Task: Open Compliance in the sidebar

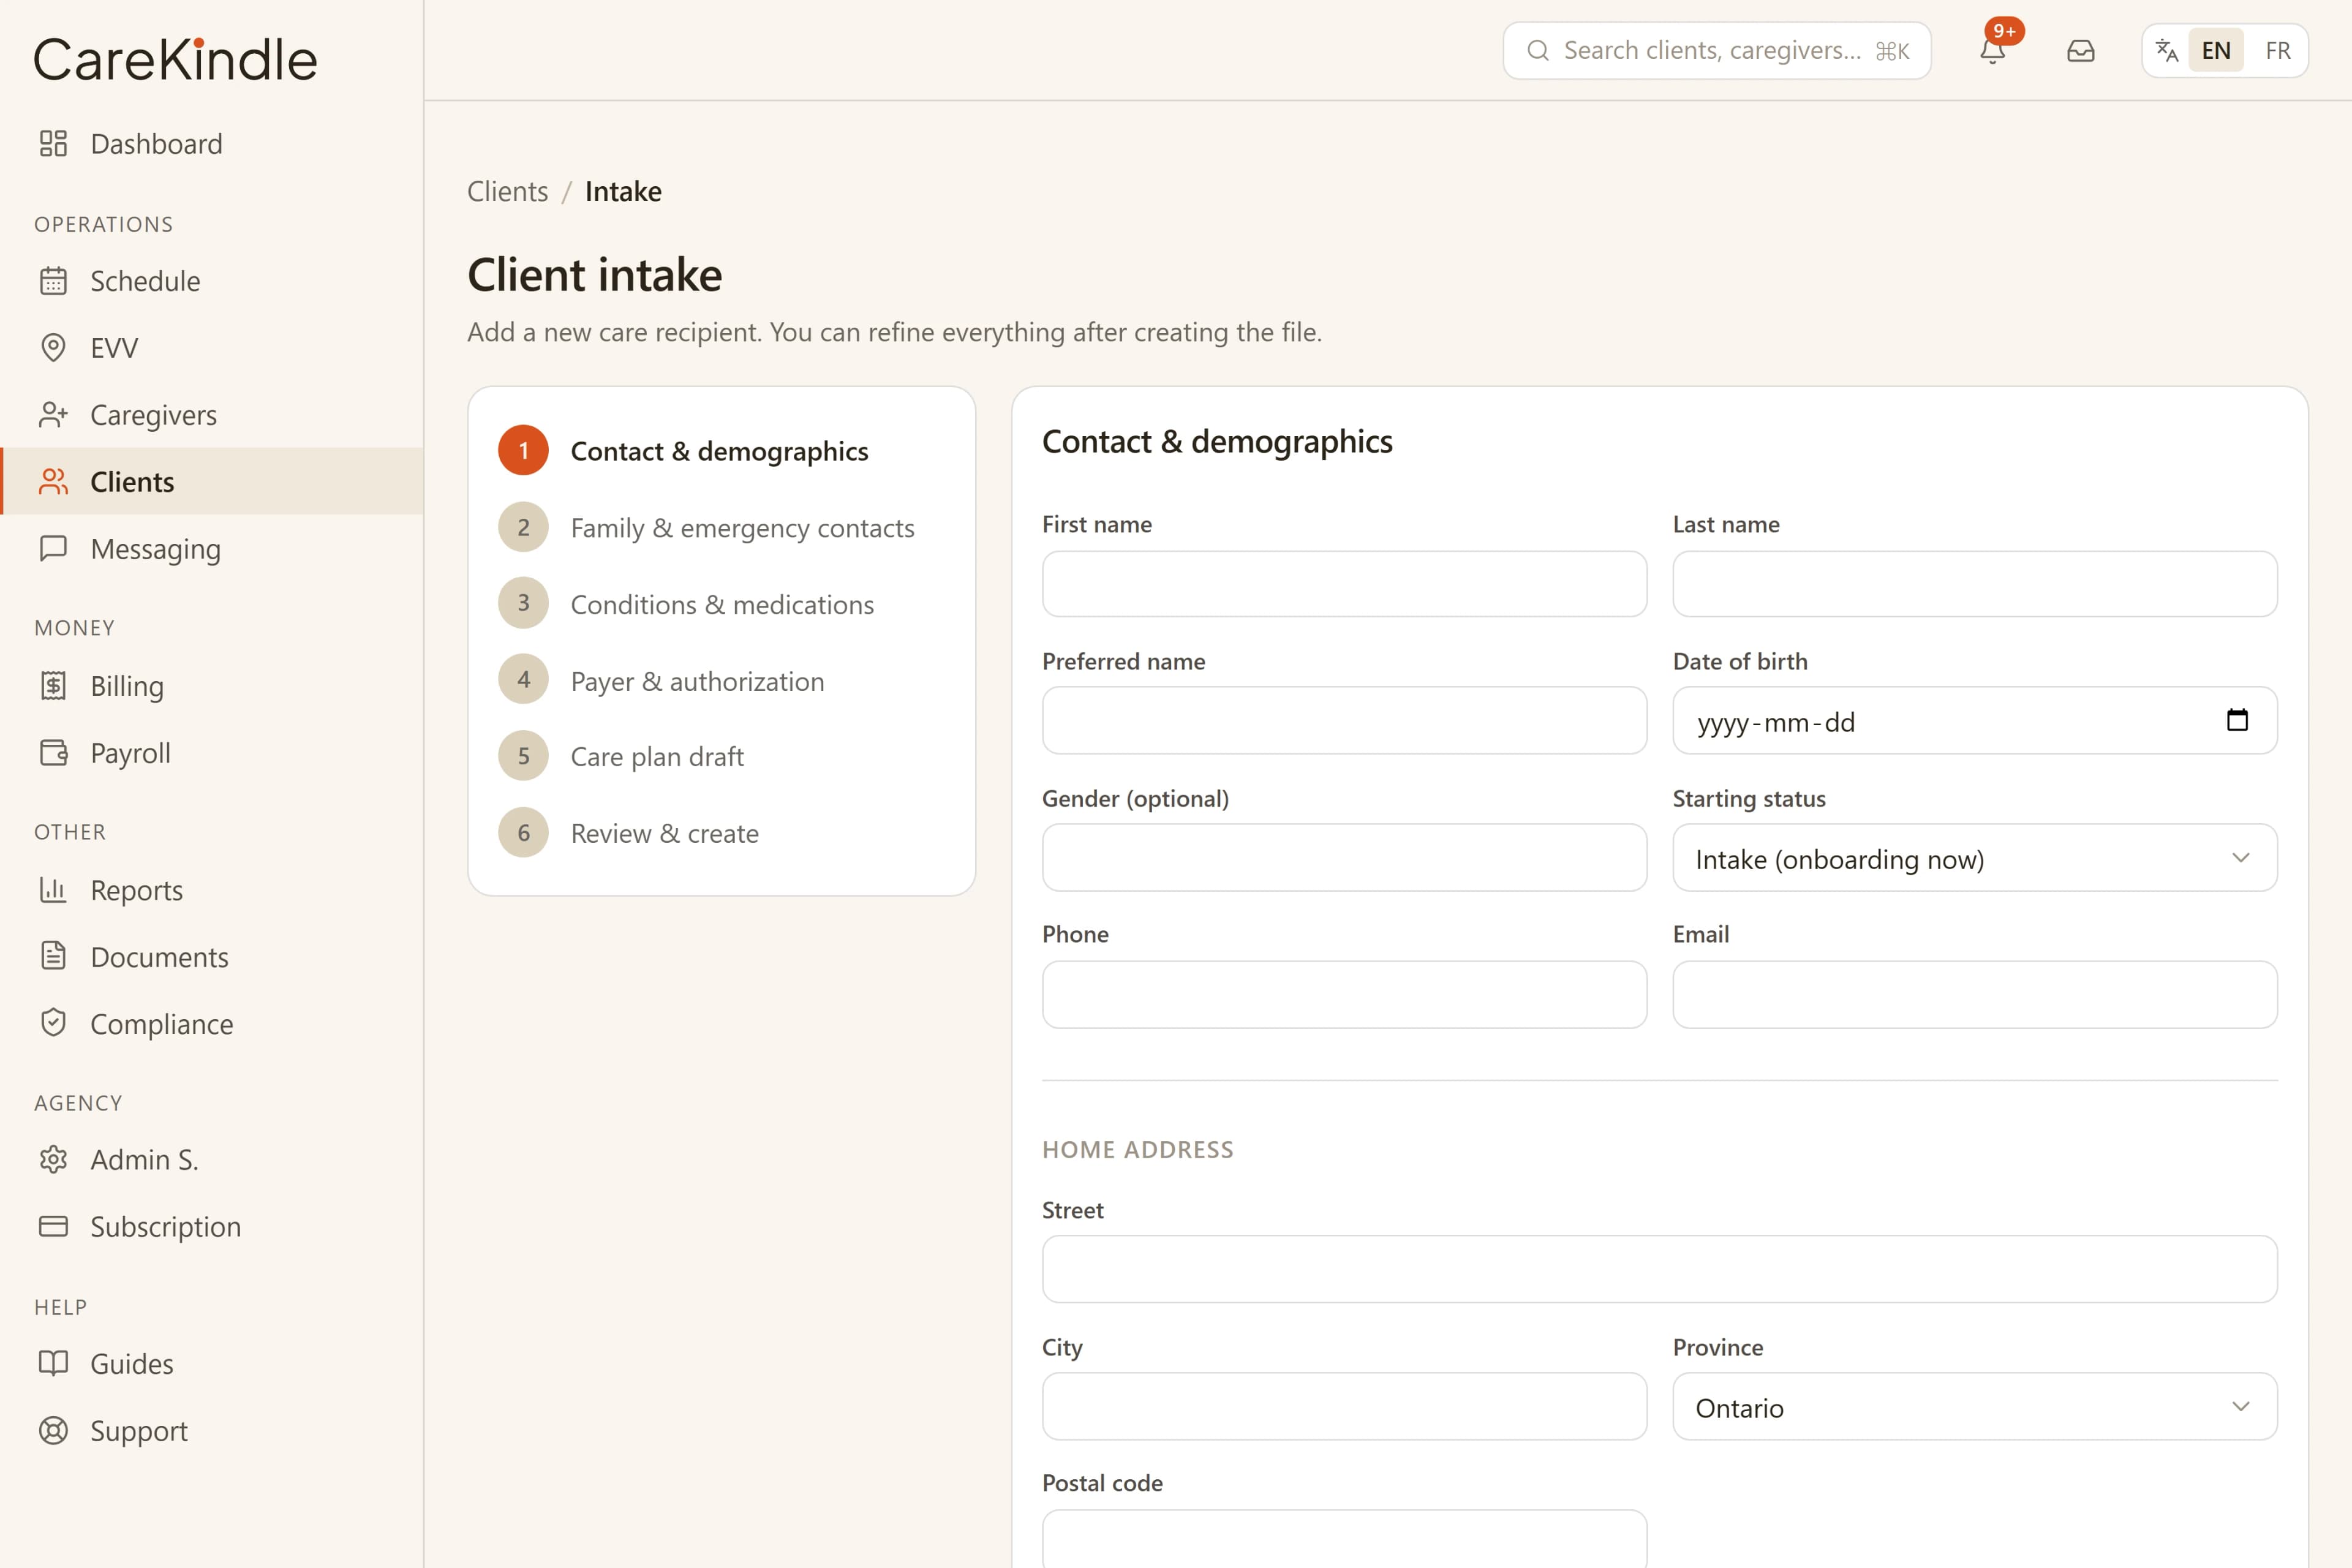Action: (212, 1024)
